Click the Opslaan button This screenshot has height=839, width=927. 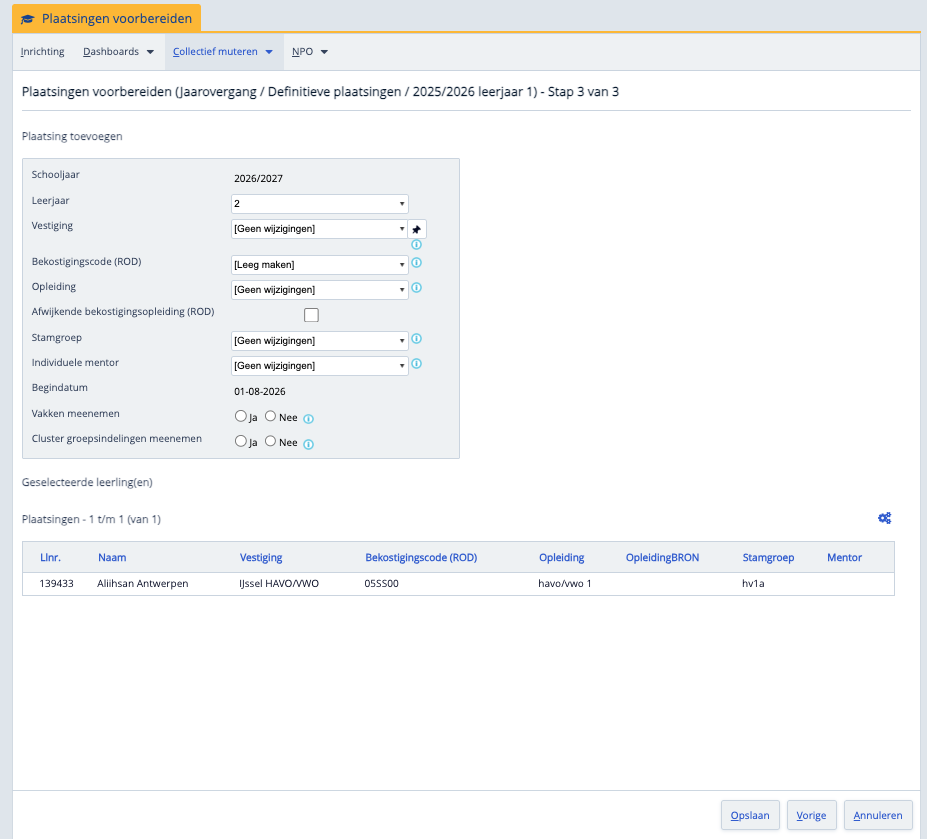pyautogui.click(x=750, y=815)
